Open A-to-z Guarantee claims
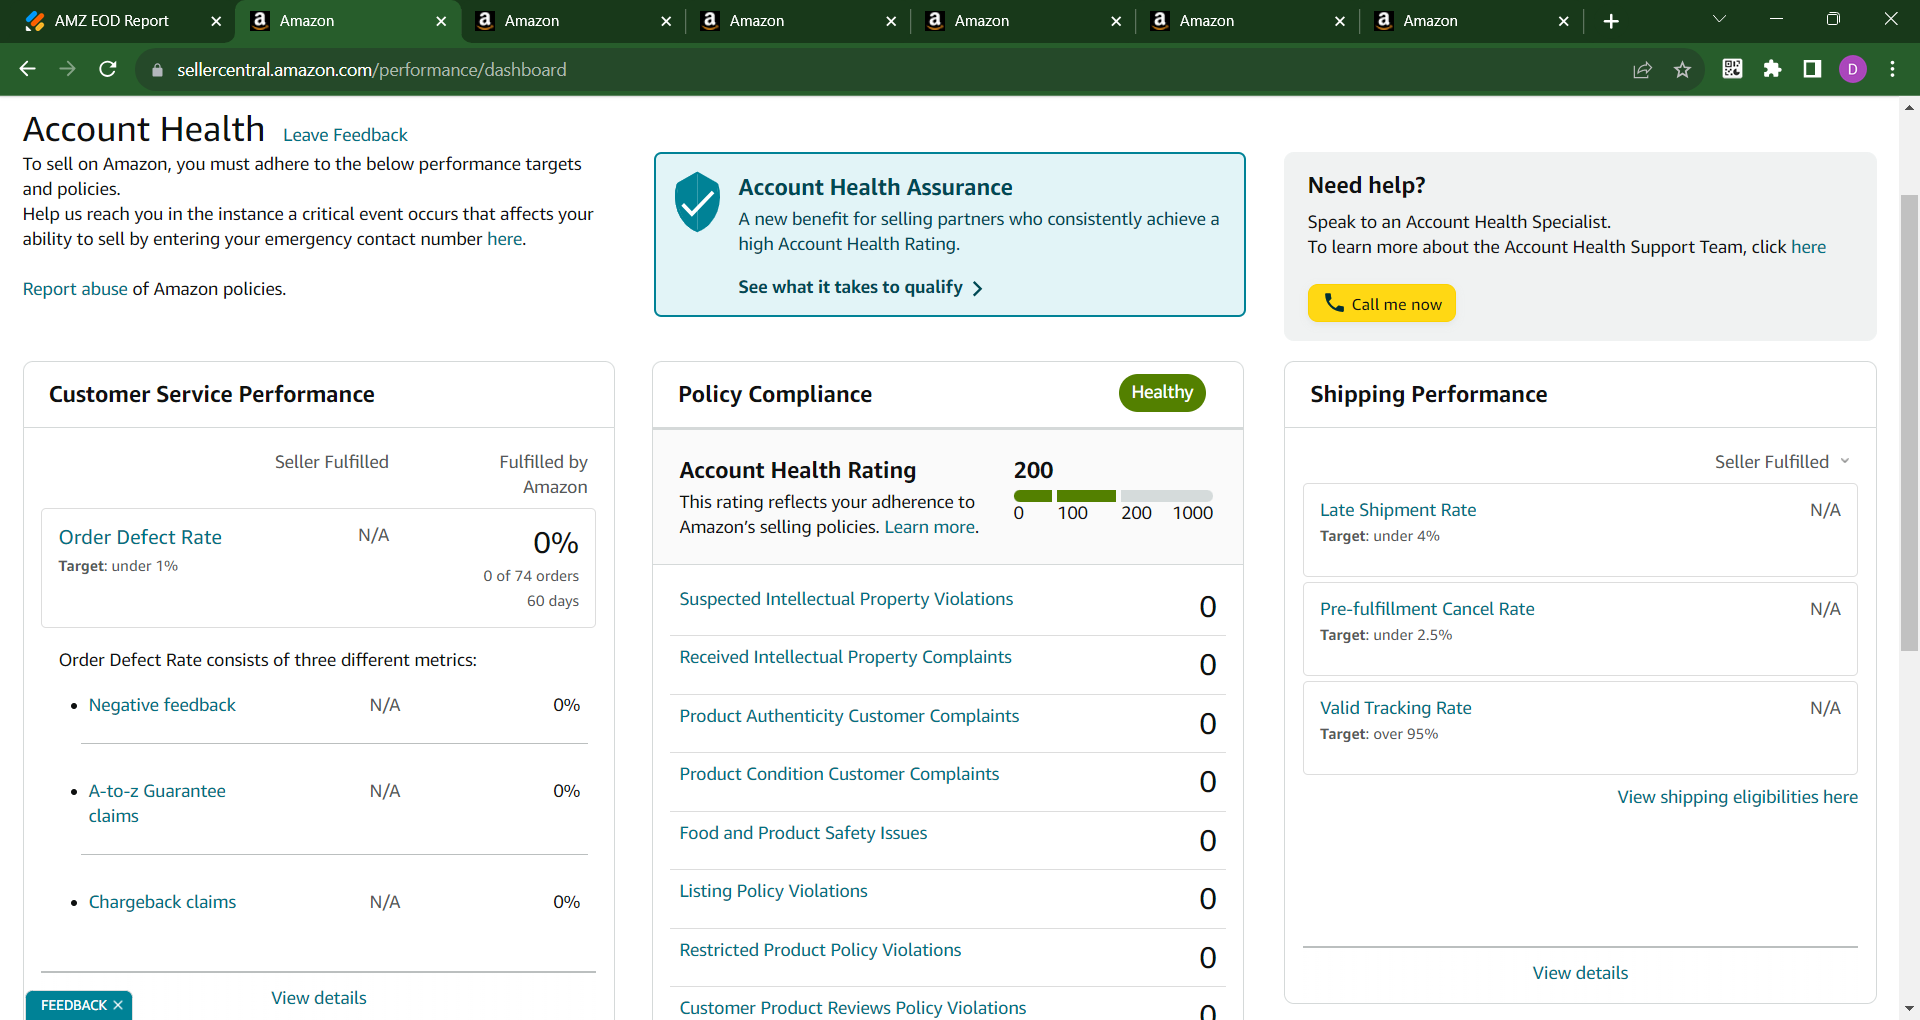The height and width of the screenshot is (1020, 1920). click(157, 803)
